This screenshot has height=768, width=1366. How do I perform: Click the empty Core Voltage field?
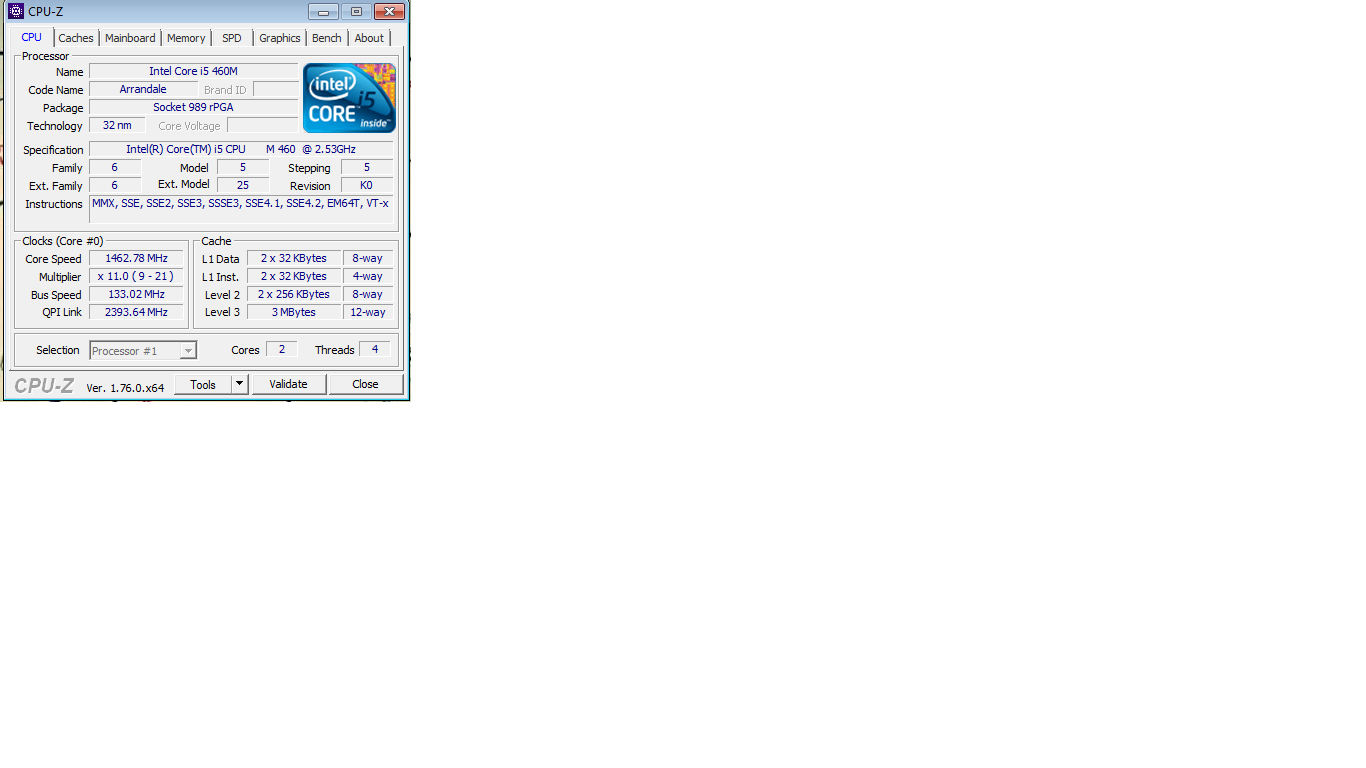(262, 125)
